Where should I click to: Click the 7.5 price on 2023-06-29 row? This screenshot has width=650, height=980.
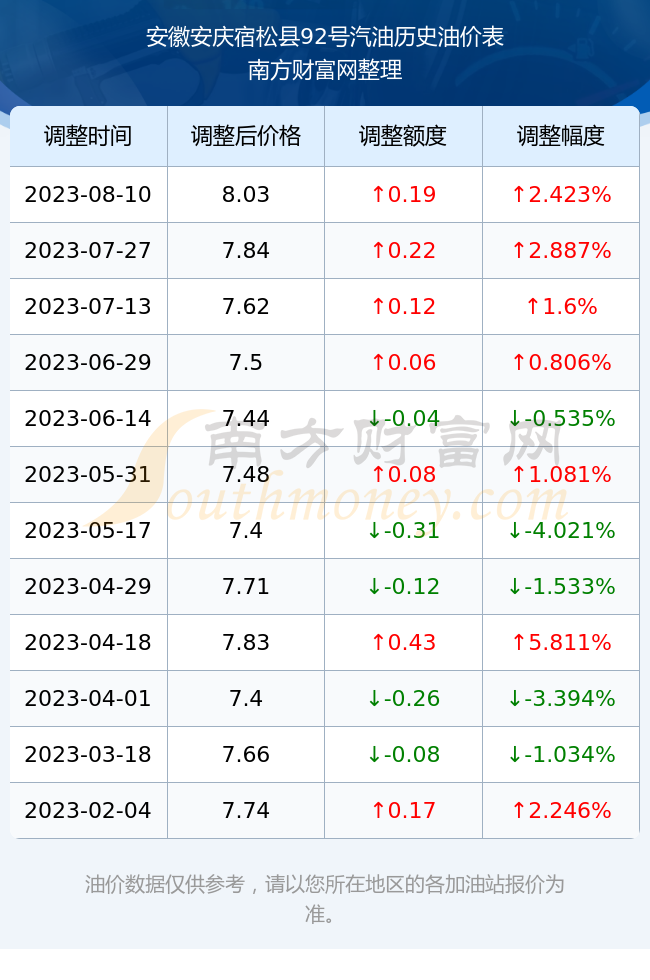(246, 362)
